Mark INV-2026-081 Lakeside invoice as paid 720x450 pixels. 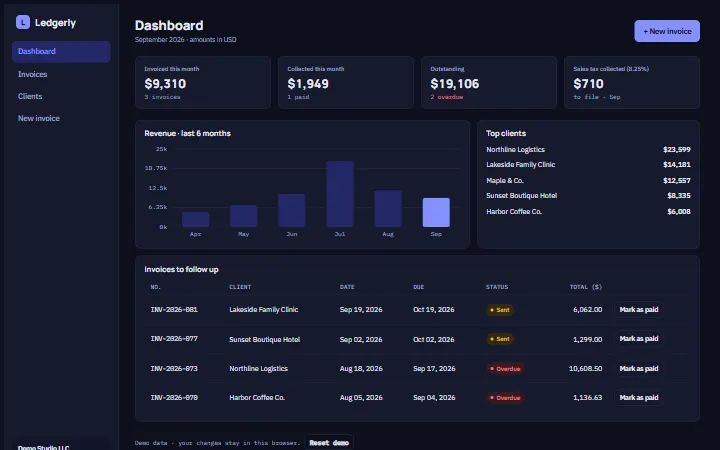[x=639, y=309]
